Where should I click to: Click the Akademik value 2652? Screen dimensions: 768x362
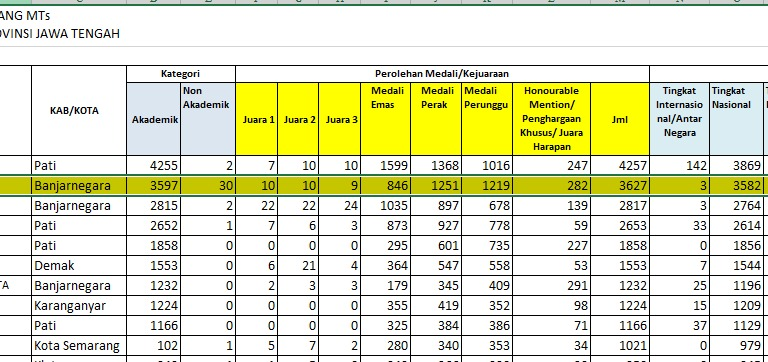[154, 226]
